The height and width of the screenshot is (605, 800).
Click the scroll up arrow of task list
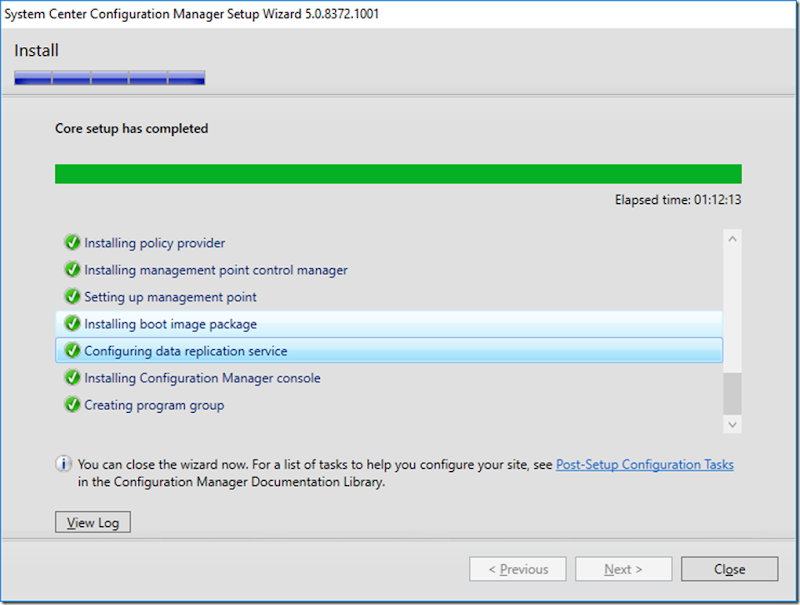pyautogui.click(x=732, y=239)
